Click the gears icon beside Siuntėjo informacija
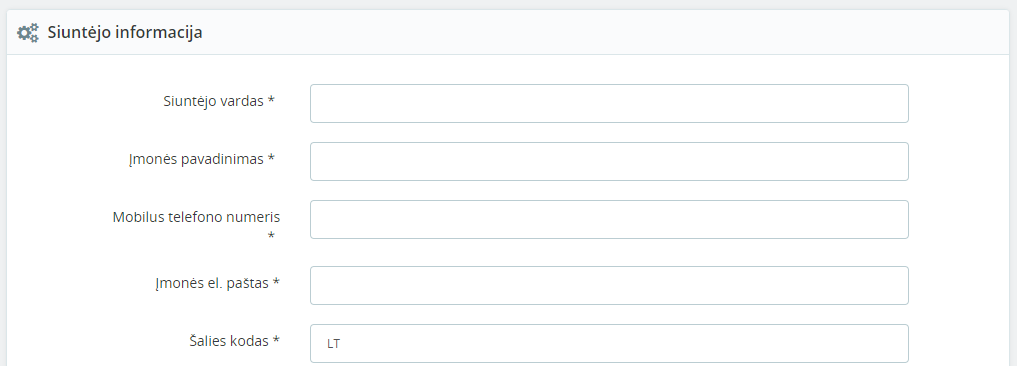Viewport: 1017px width, 366px height. pyautogui.click(x=28, y=32)
